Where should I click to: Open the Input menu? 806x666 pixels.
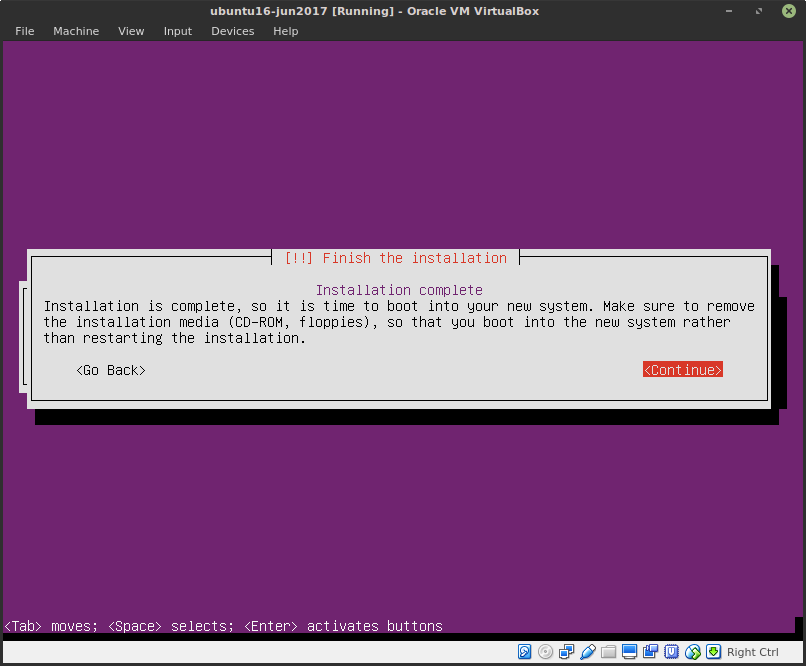pyautogui.click(x=177, y=31)
